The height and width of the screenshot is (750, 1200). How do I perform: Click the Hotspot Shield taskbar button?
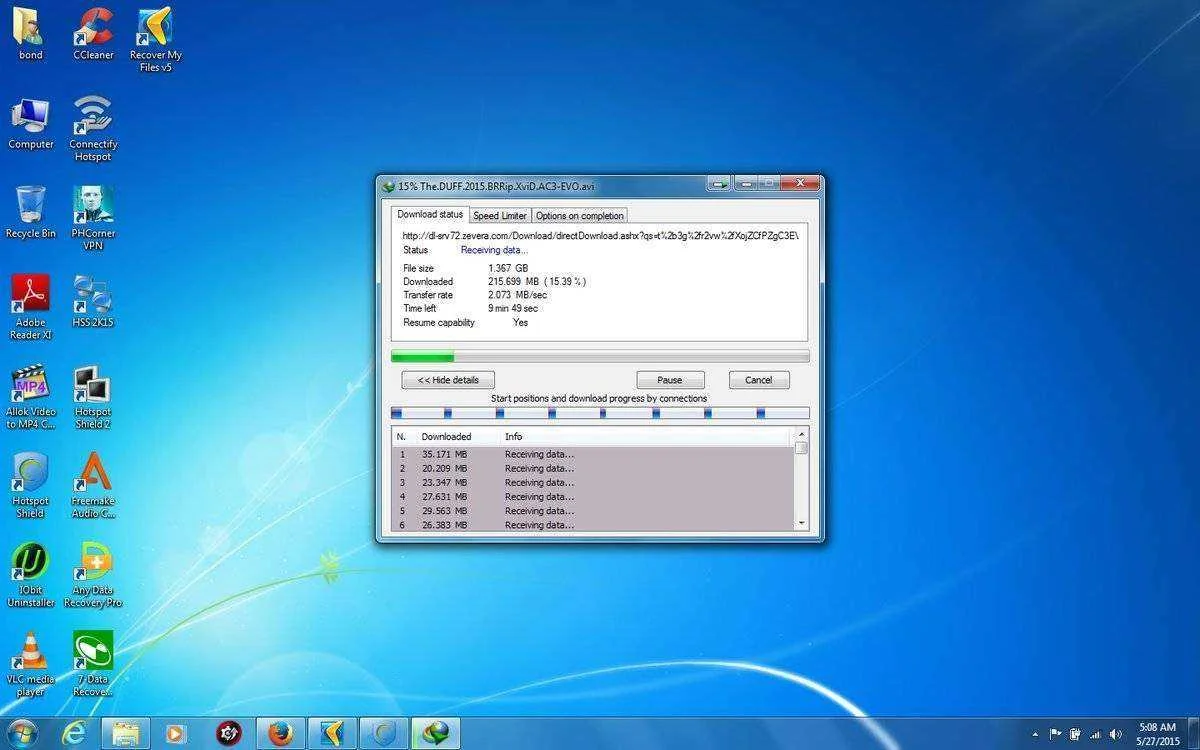[384, 733]
